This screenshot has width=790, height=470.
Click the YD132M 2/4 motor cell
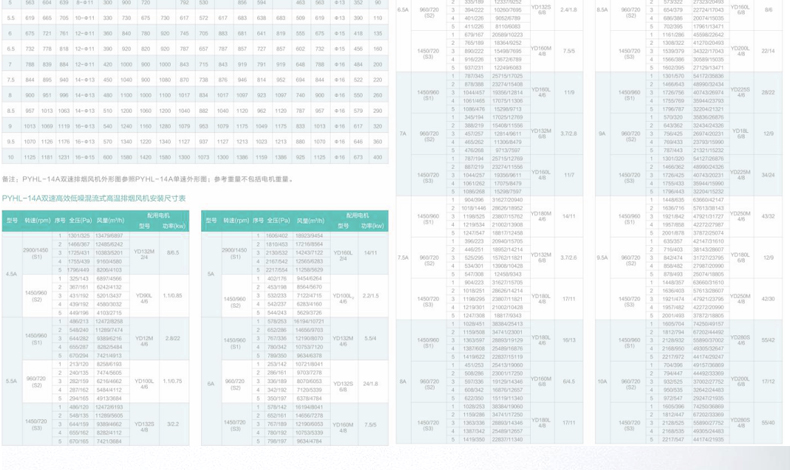pos(144,253)
